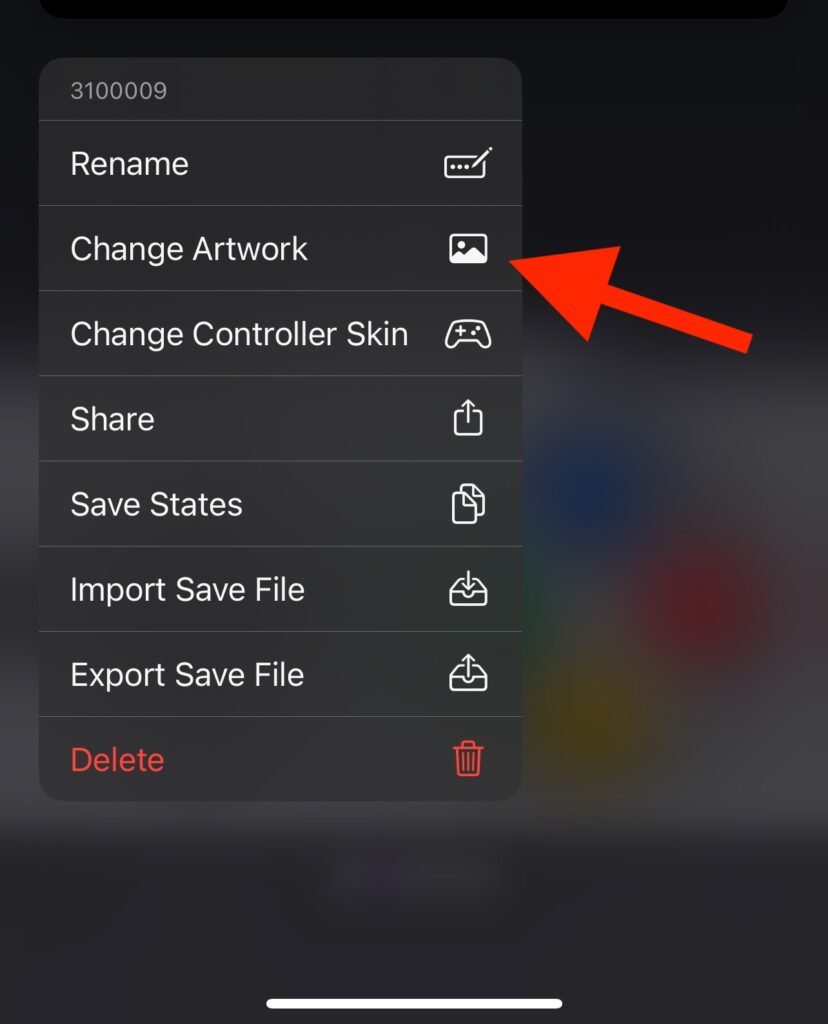Open the Save States text entry
Image resolution: width=828 pixels, height=1024 pixels.
(x=156, y=504)
